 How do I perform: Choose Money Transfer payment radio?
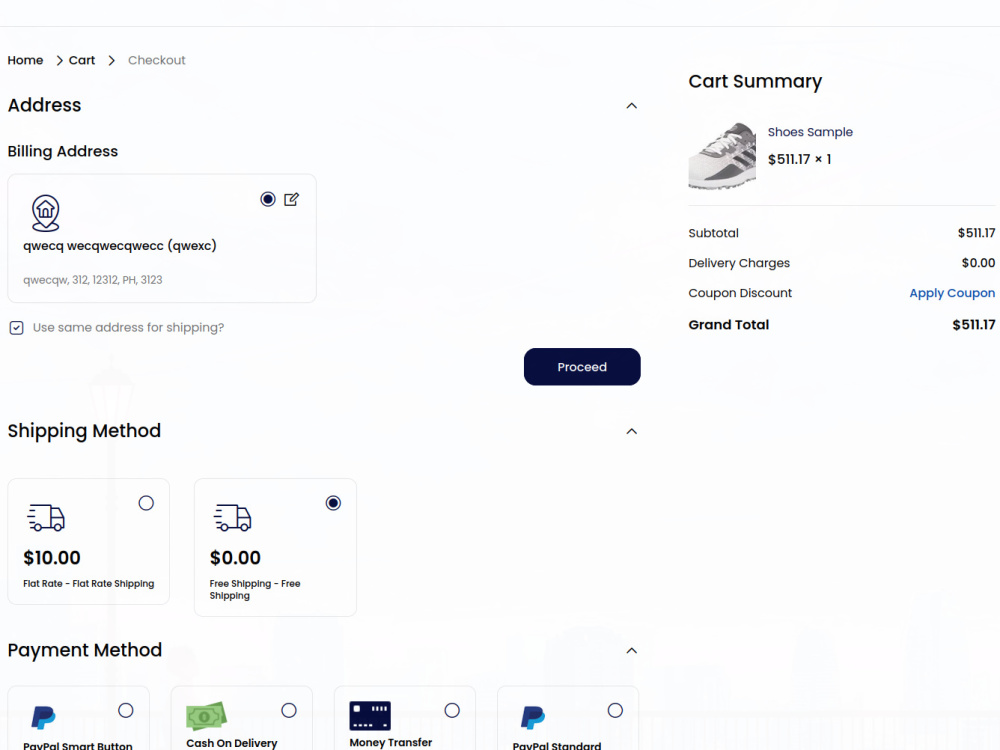452,710
